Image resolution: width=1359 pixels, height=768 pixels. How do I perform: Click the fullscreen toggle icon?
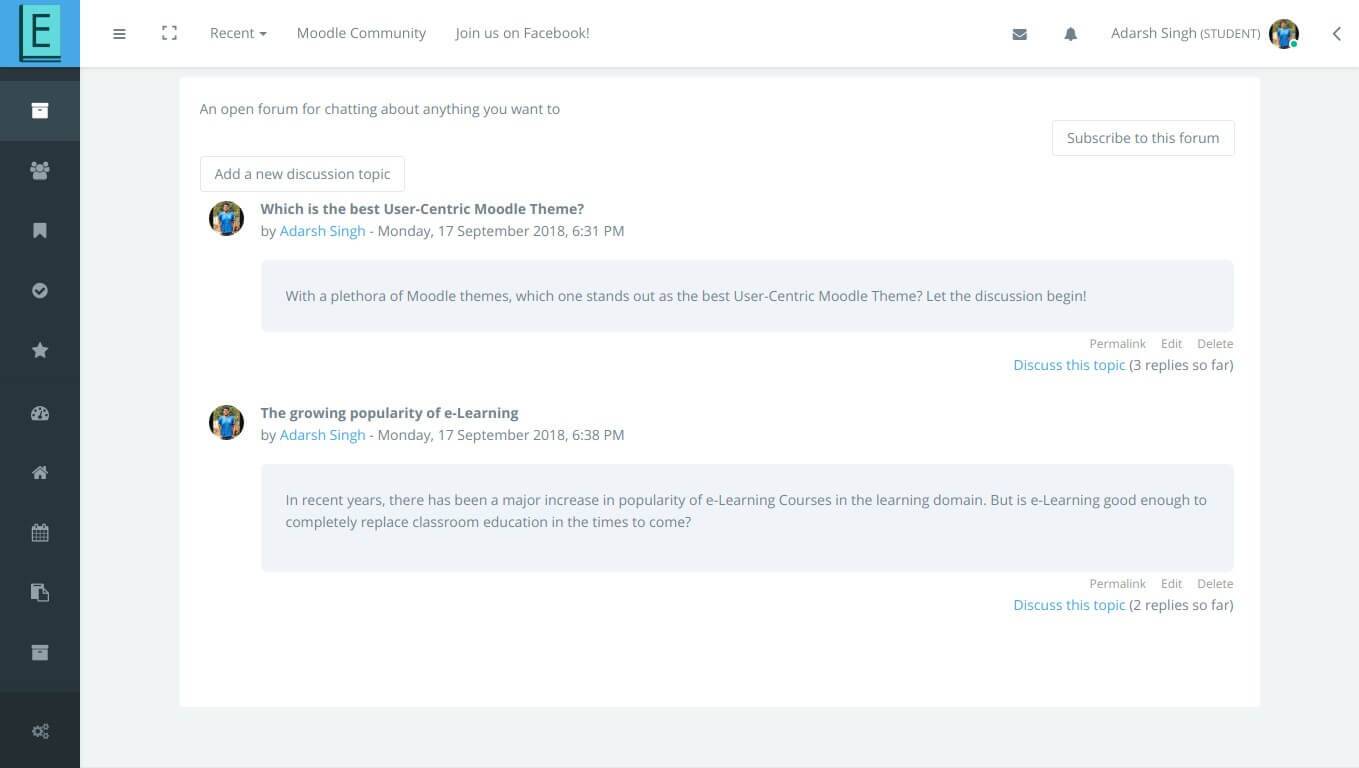point(169,33)
